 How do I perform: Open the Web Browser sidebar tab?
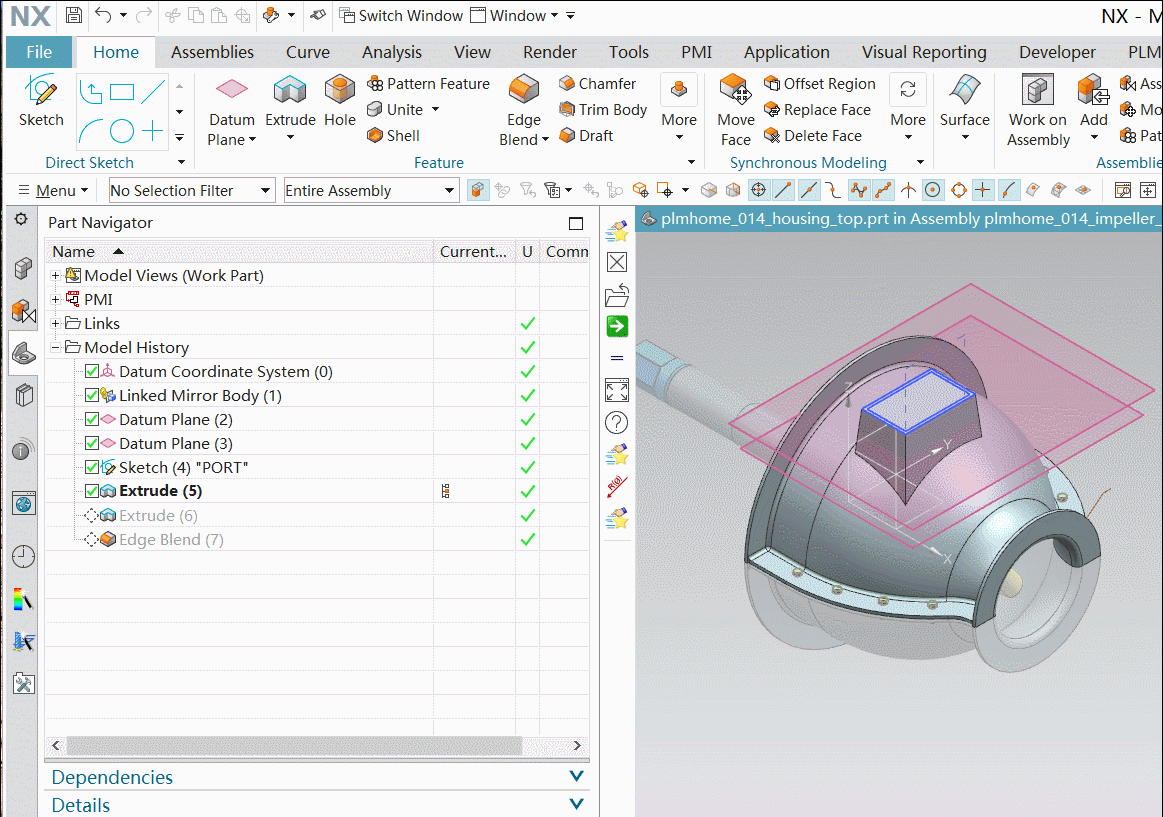23,503
